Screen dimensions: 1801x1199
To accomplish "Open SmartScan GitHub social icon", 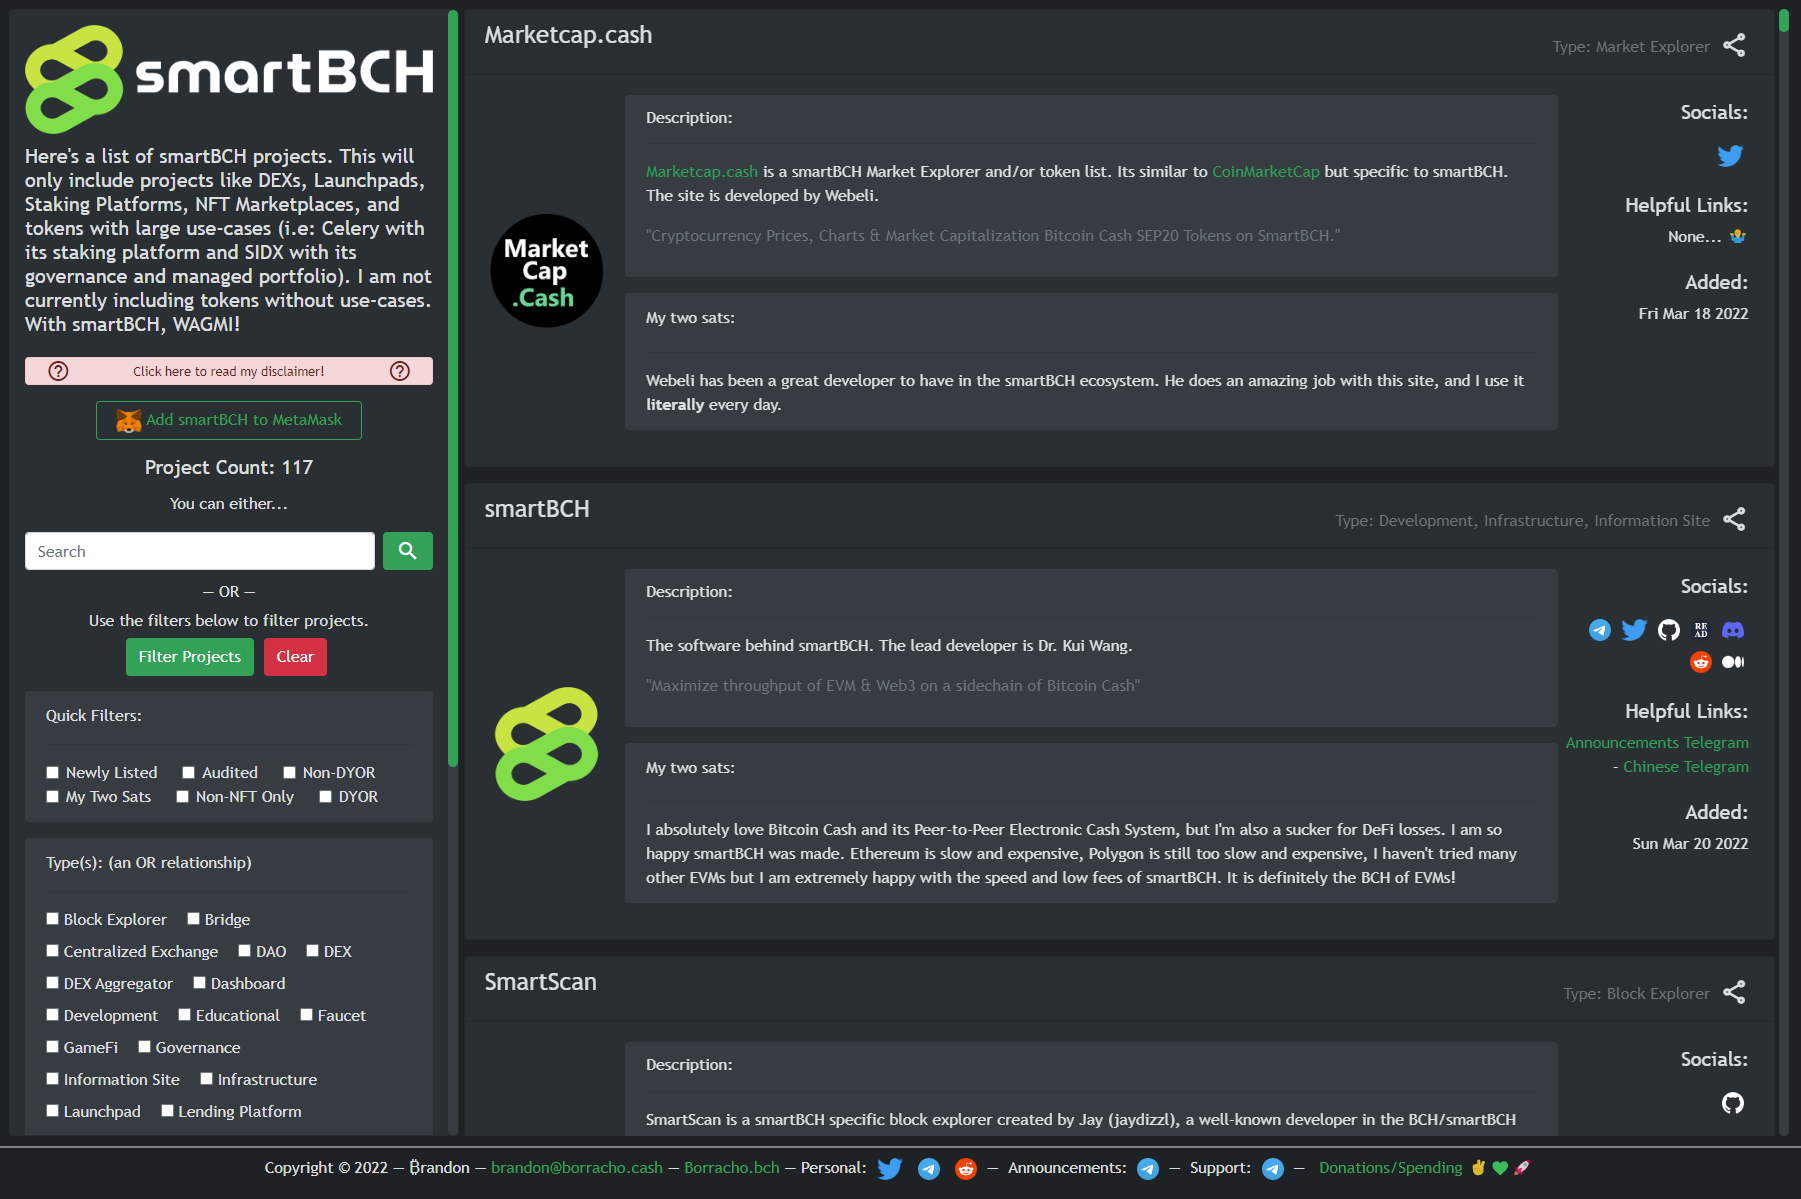I will 1733,1103.
